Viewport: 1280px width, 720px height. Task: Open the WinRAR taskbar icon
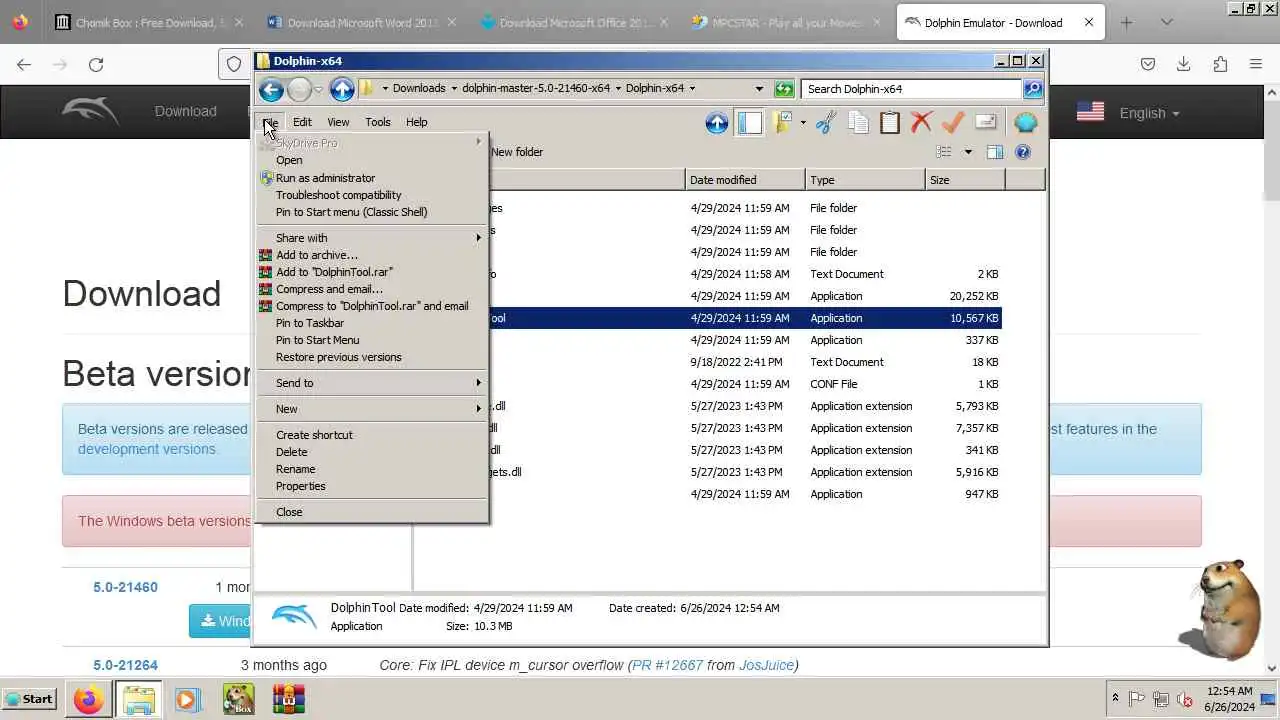tap(288, 699)
